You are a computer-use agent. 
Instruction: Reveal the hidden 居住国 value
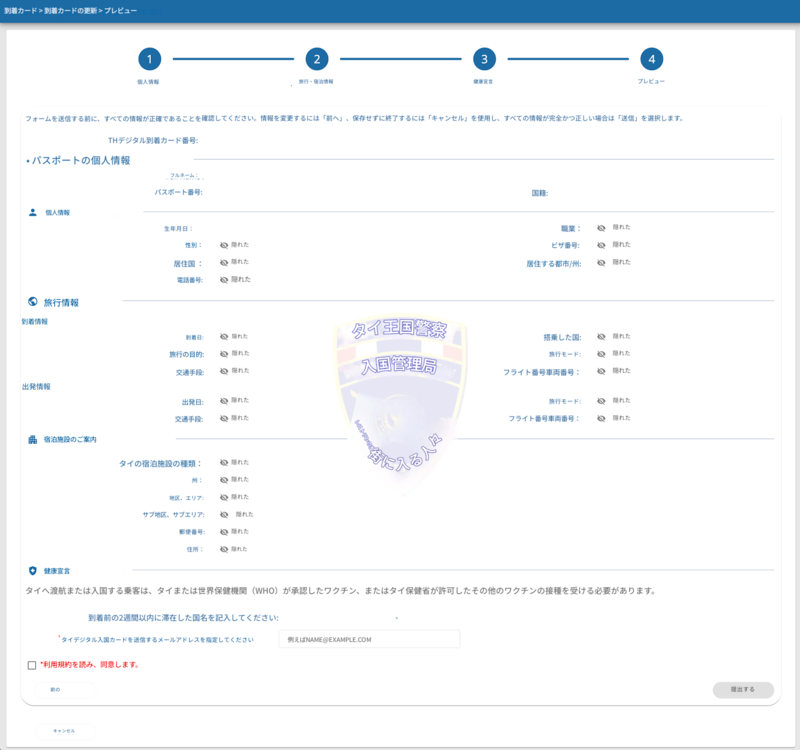coord(224,262)
